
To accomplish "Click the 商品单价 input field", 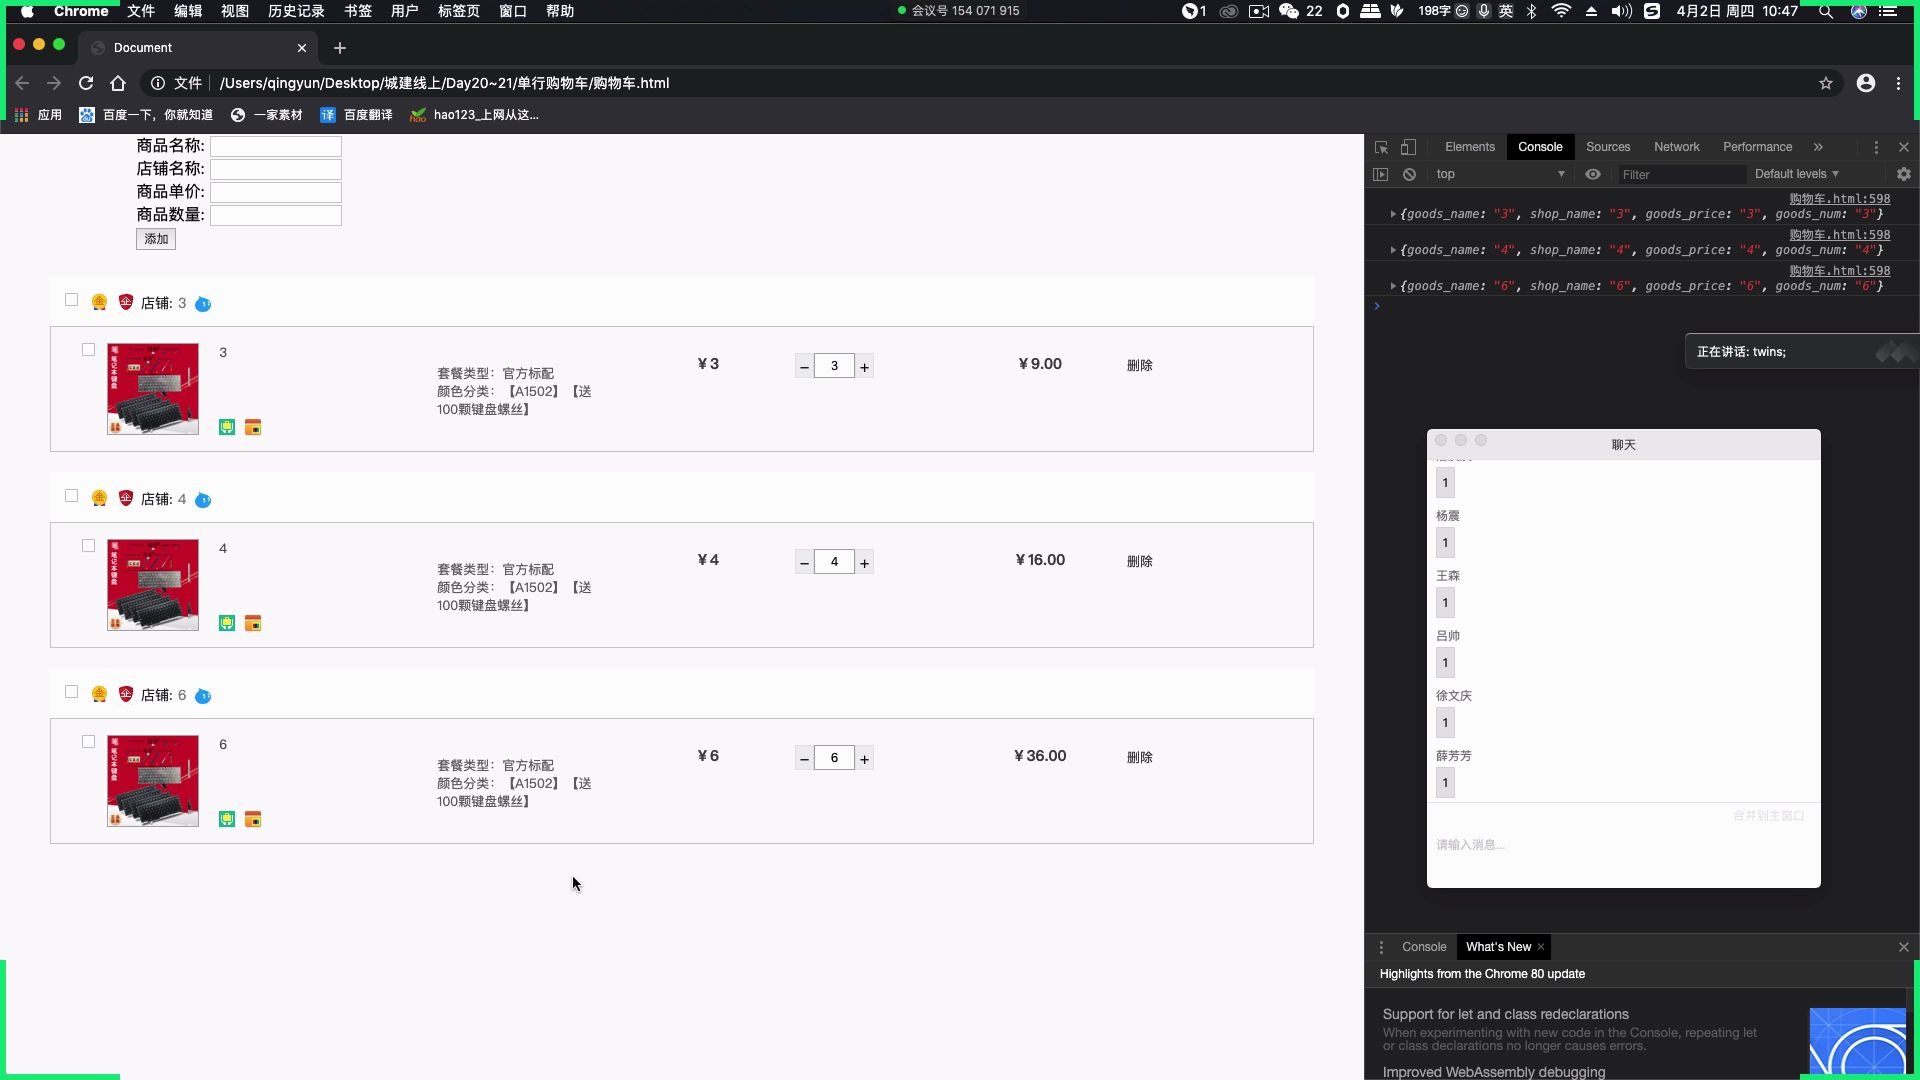I will (276, 192).
